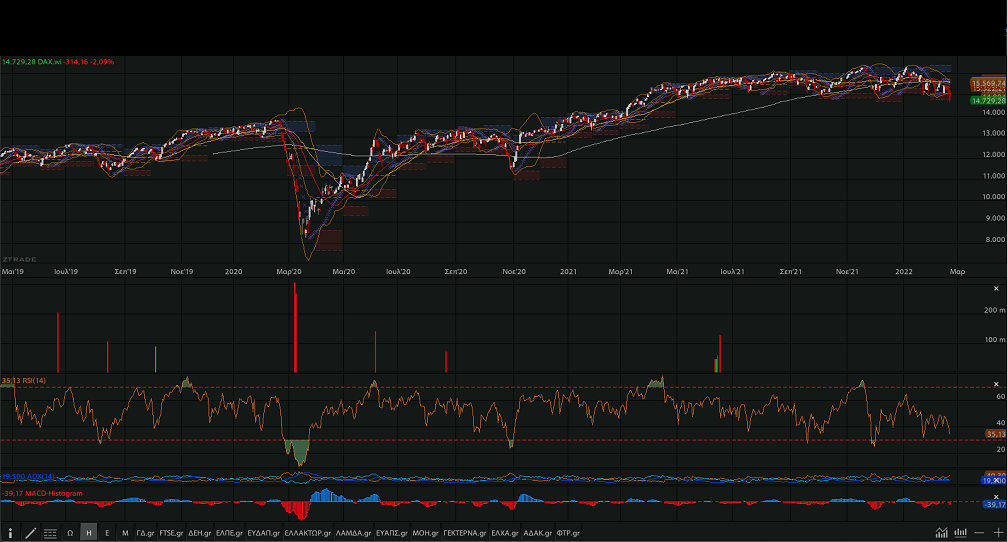Click the RSI 35,13 value tag
The width and height of the screenshot is (1007, 542).
995,434
